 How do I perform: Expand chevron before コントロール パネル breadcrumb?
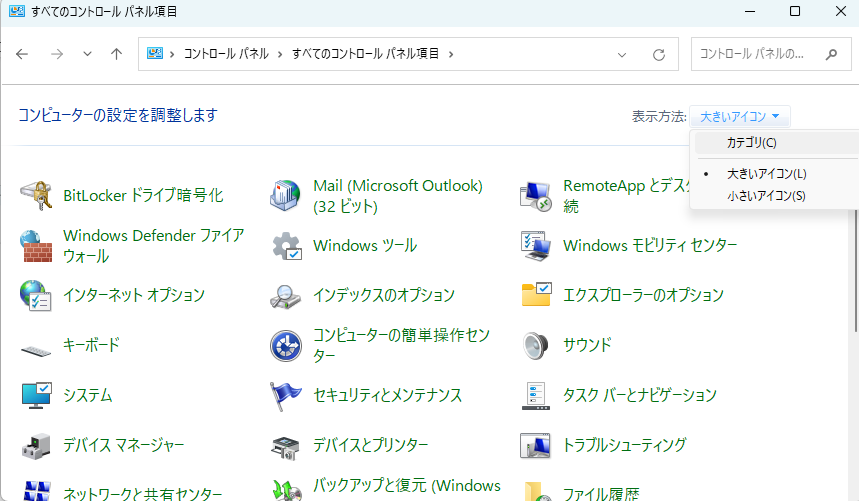point(172,54)
